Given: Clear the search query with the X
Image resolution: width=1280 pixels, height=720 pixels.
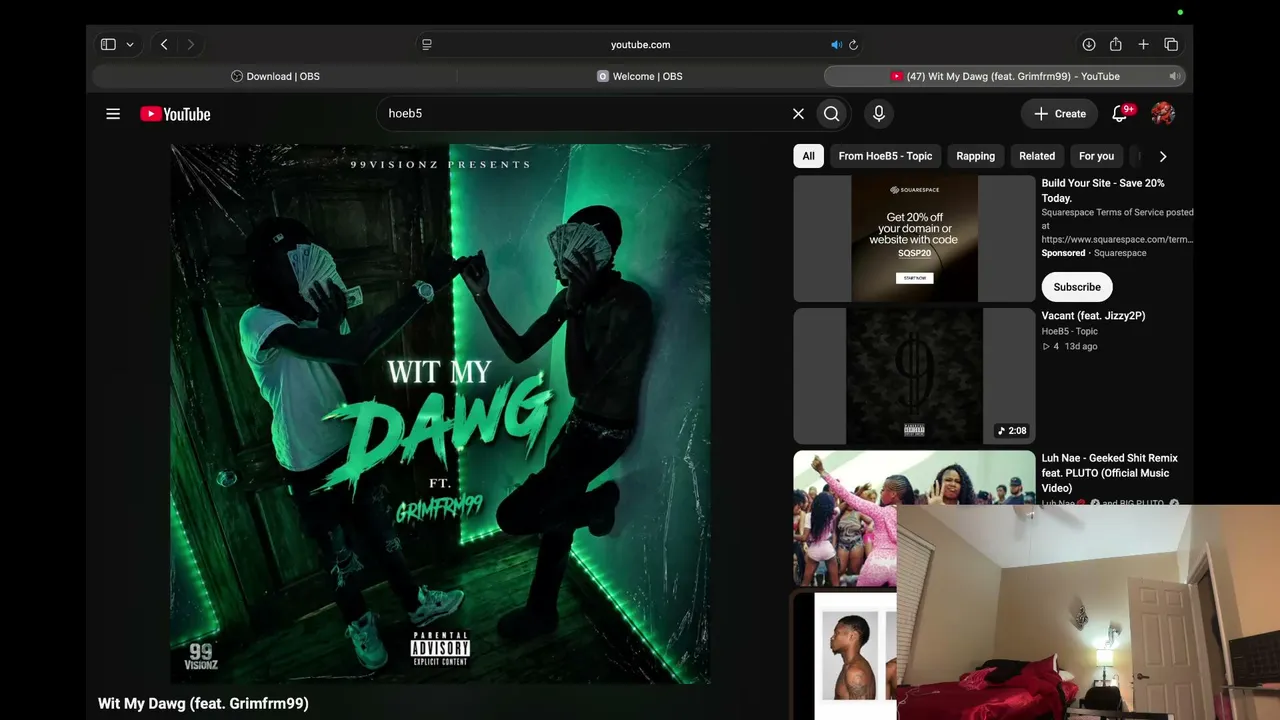Looking at the screenshot, I should point(798,114).
